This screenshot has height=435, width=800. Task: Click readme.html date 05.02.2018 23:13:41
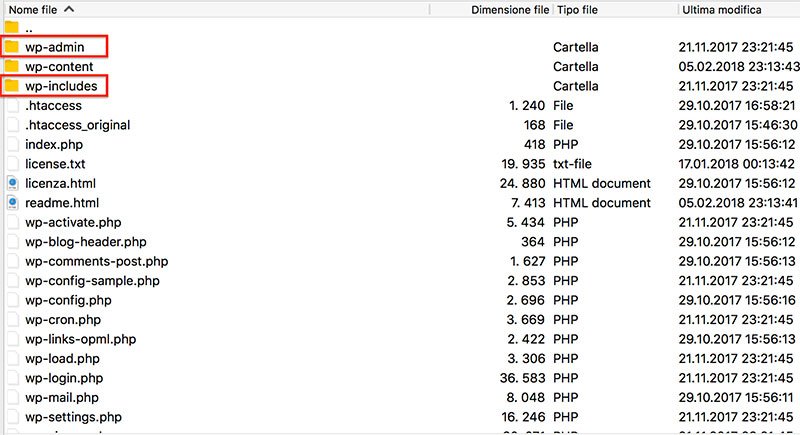pyautogui.click(x=738, y=202)
